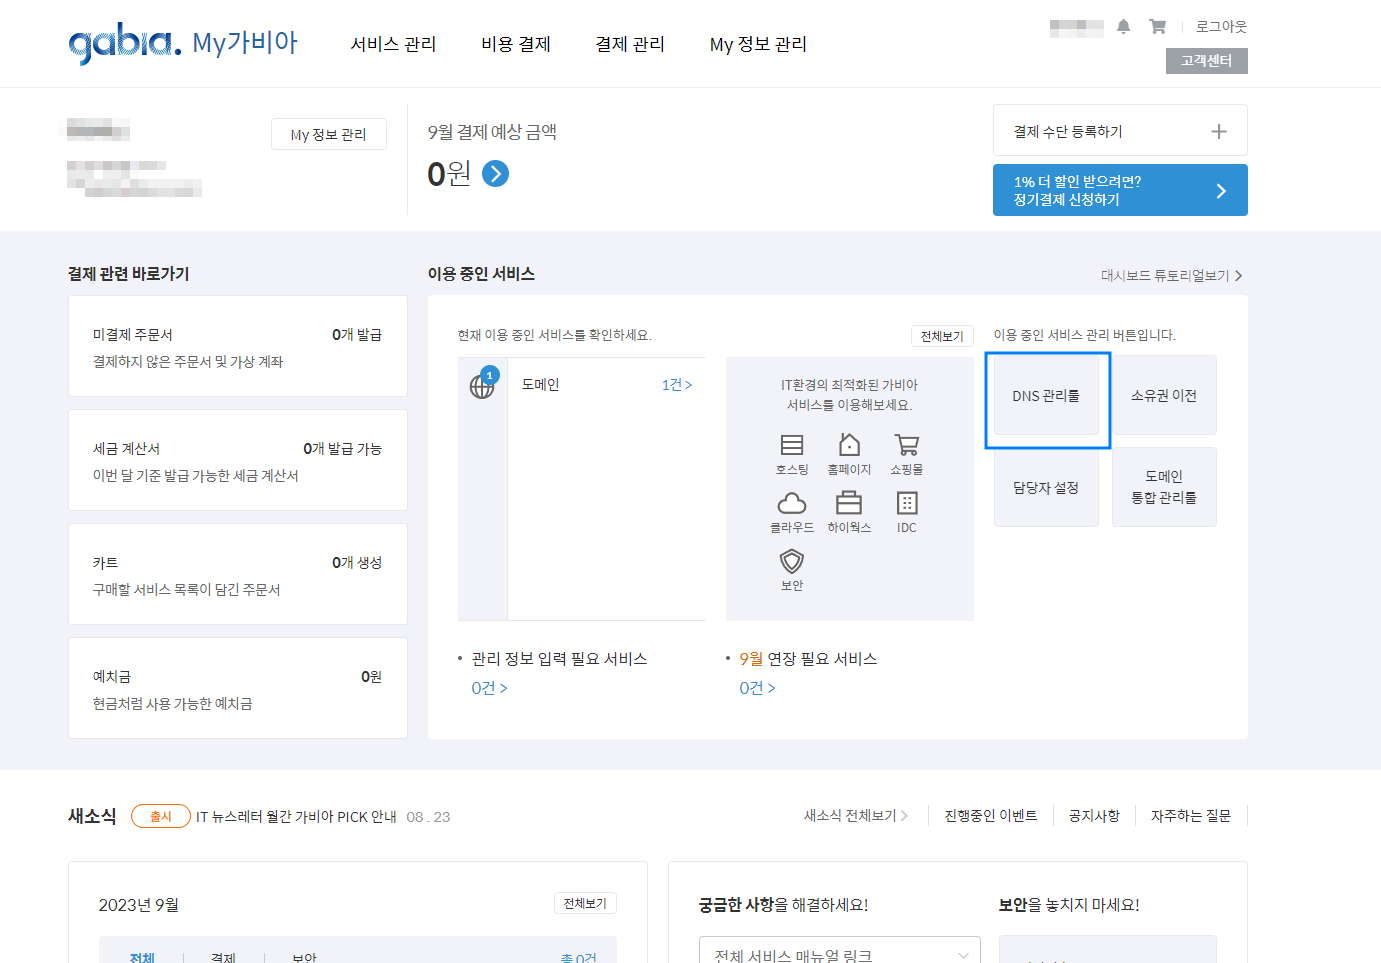The image size is (1381, 963).
Task: Open the My 정보 관리 top menu
Action: pos(758,44)
